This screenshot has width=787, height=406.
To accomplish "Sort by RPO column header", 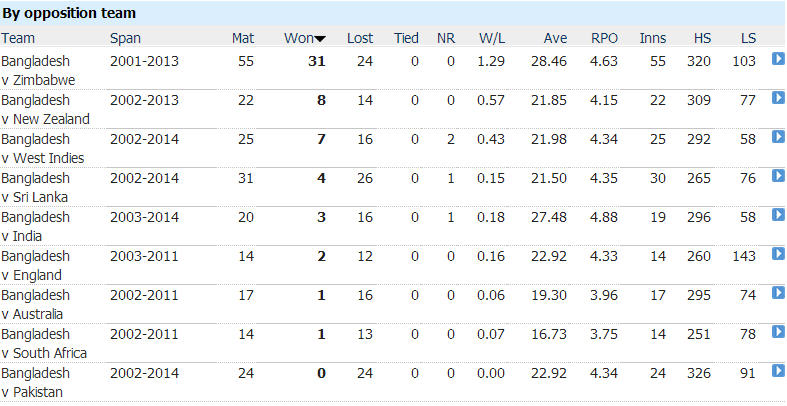I will pos(604,38).
